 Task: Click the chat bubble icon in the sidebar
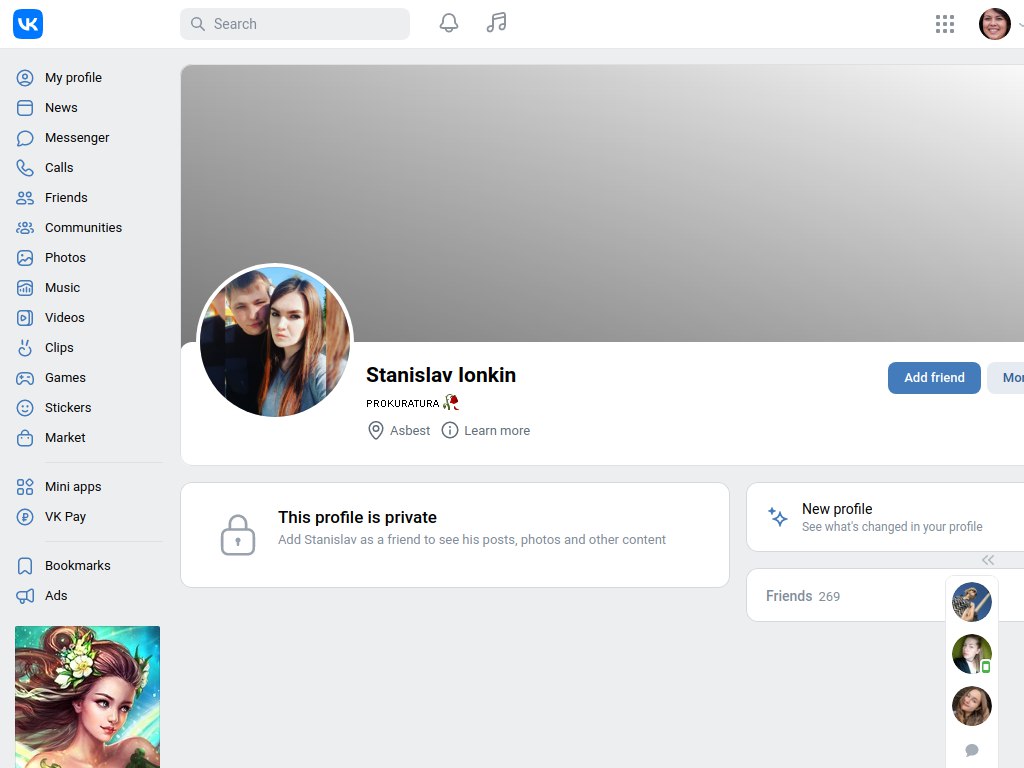(971, 750)
